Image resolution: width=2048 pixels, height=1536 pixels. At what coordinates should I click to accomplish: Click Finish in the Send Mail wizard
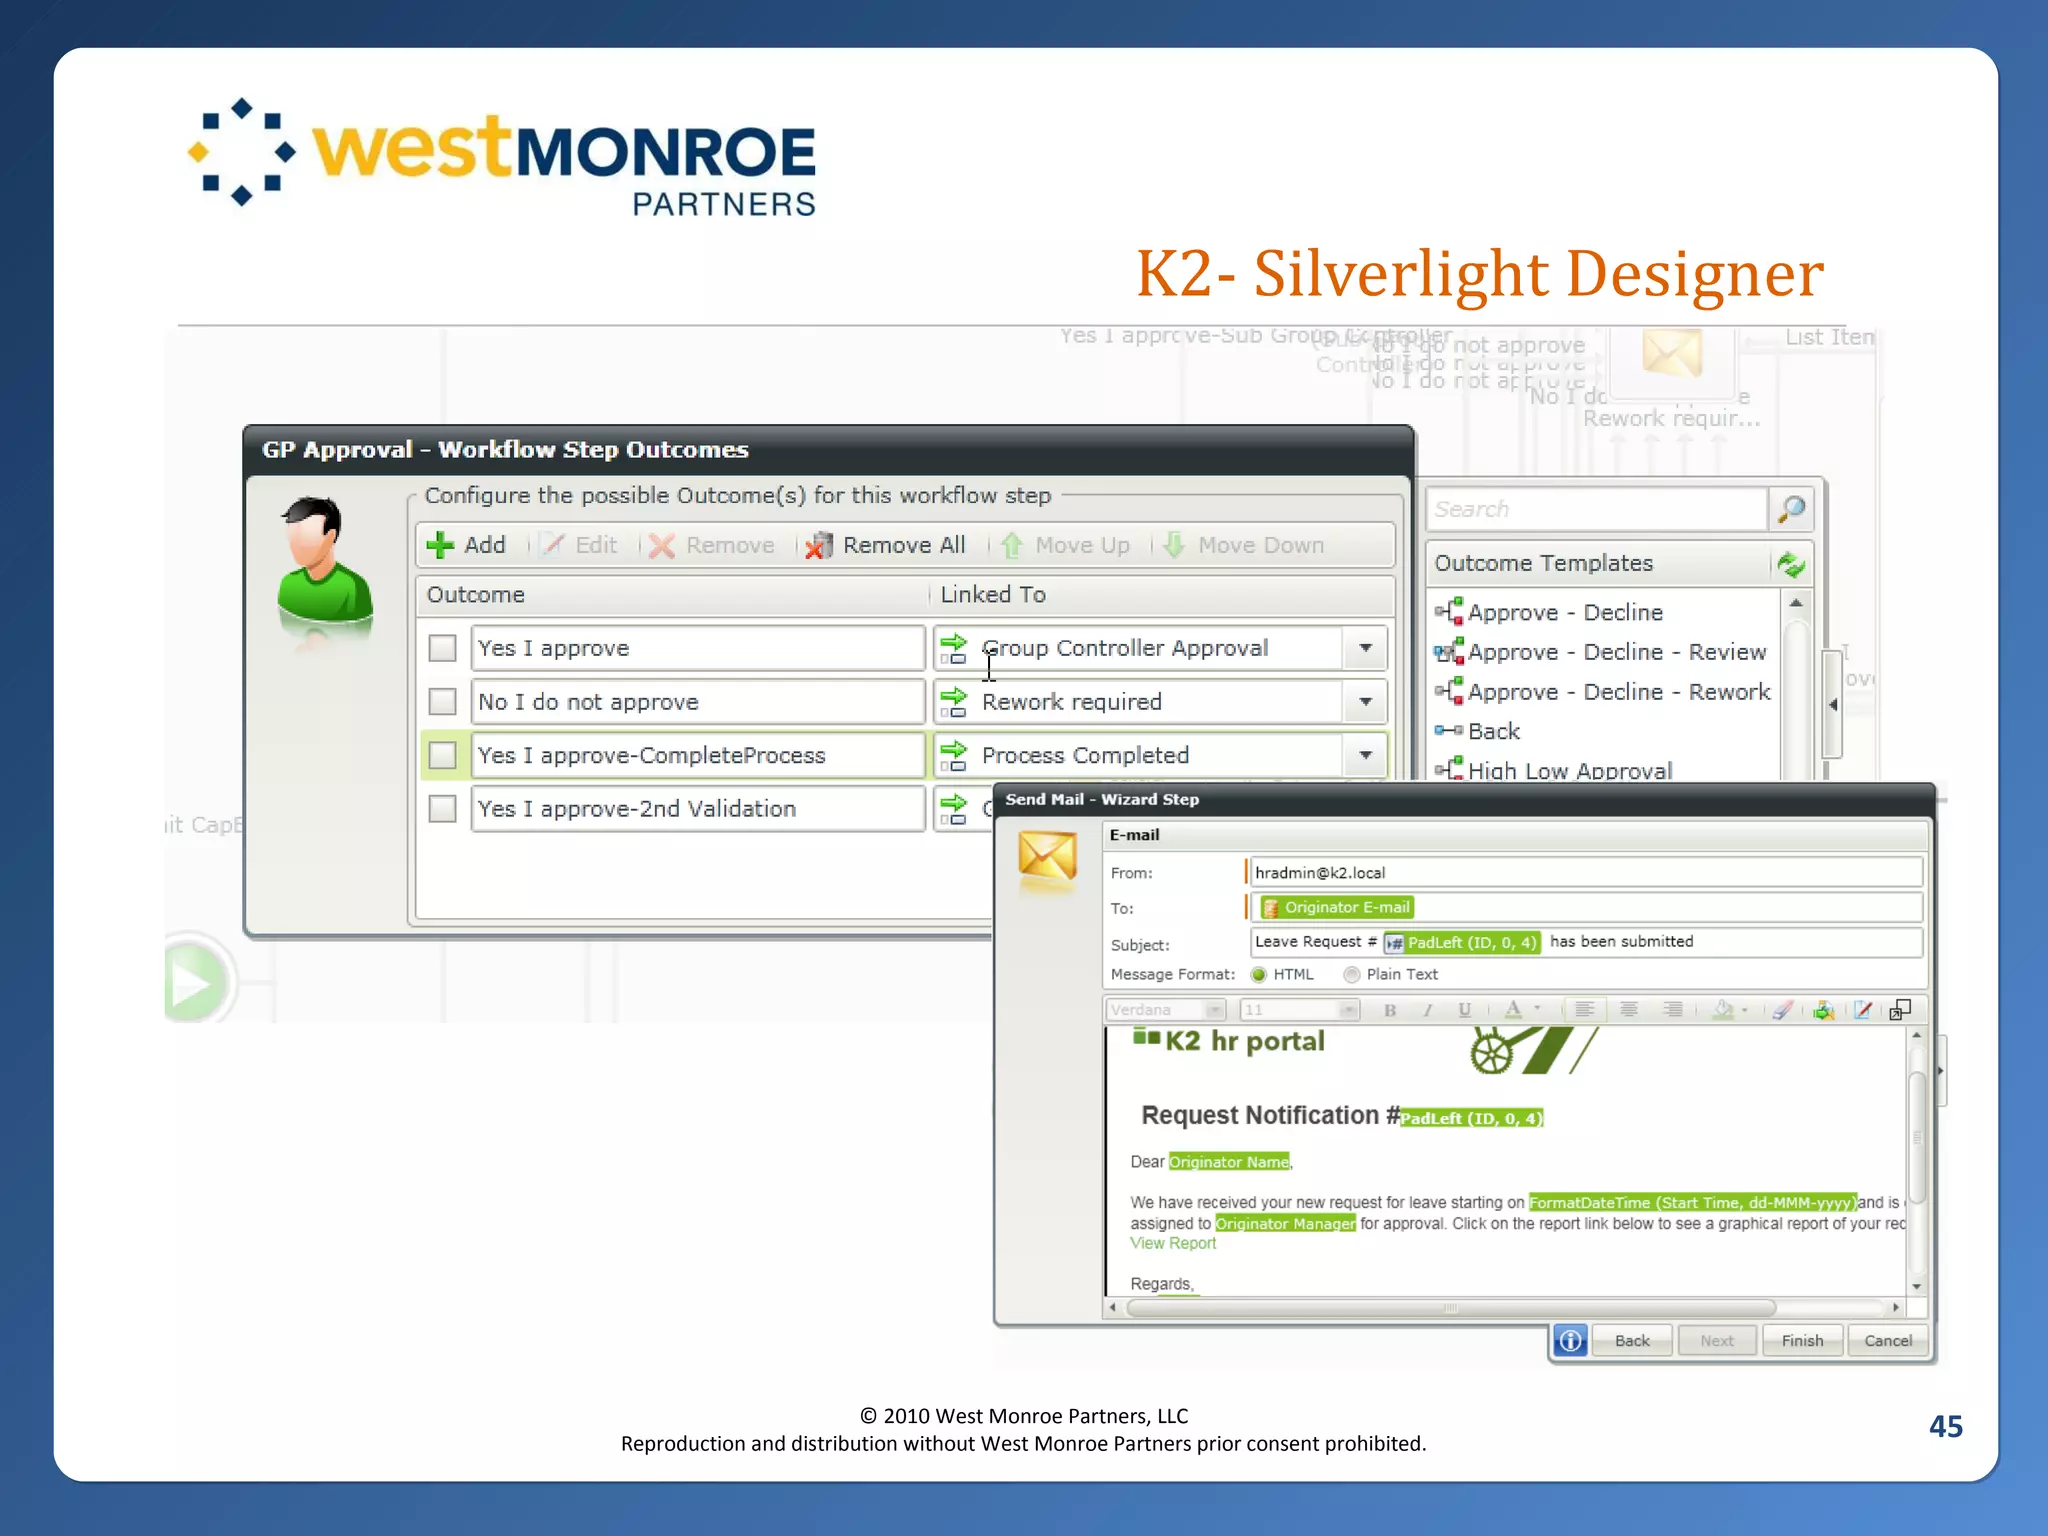[x=1802, y=1341]
